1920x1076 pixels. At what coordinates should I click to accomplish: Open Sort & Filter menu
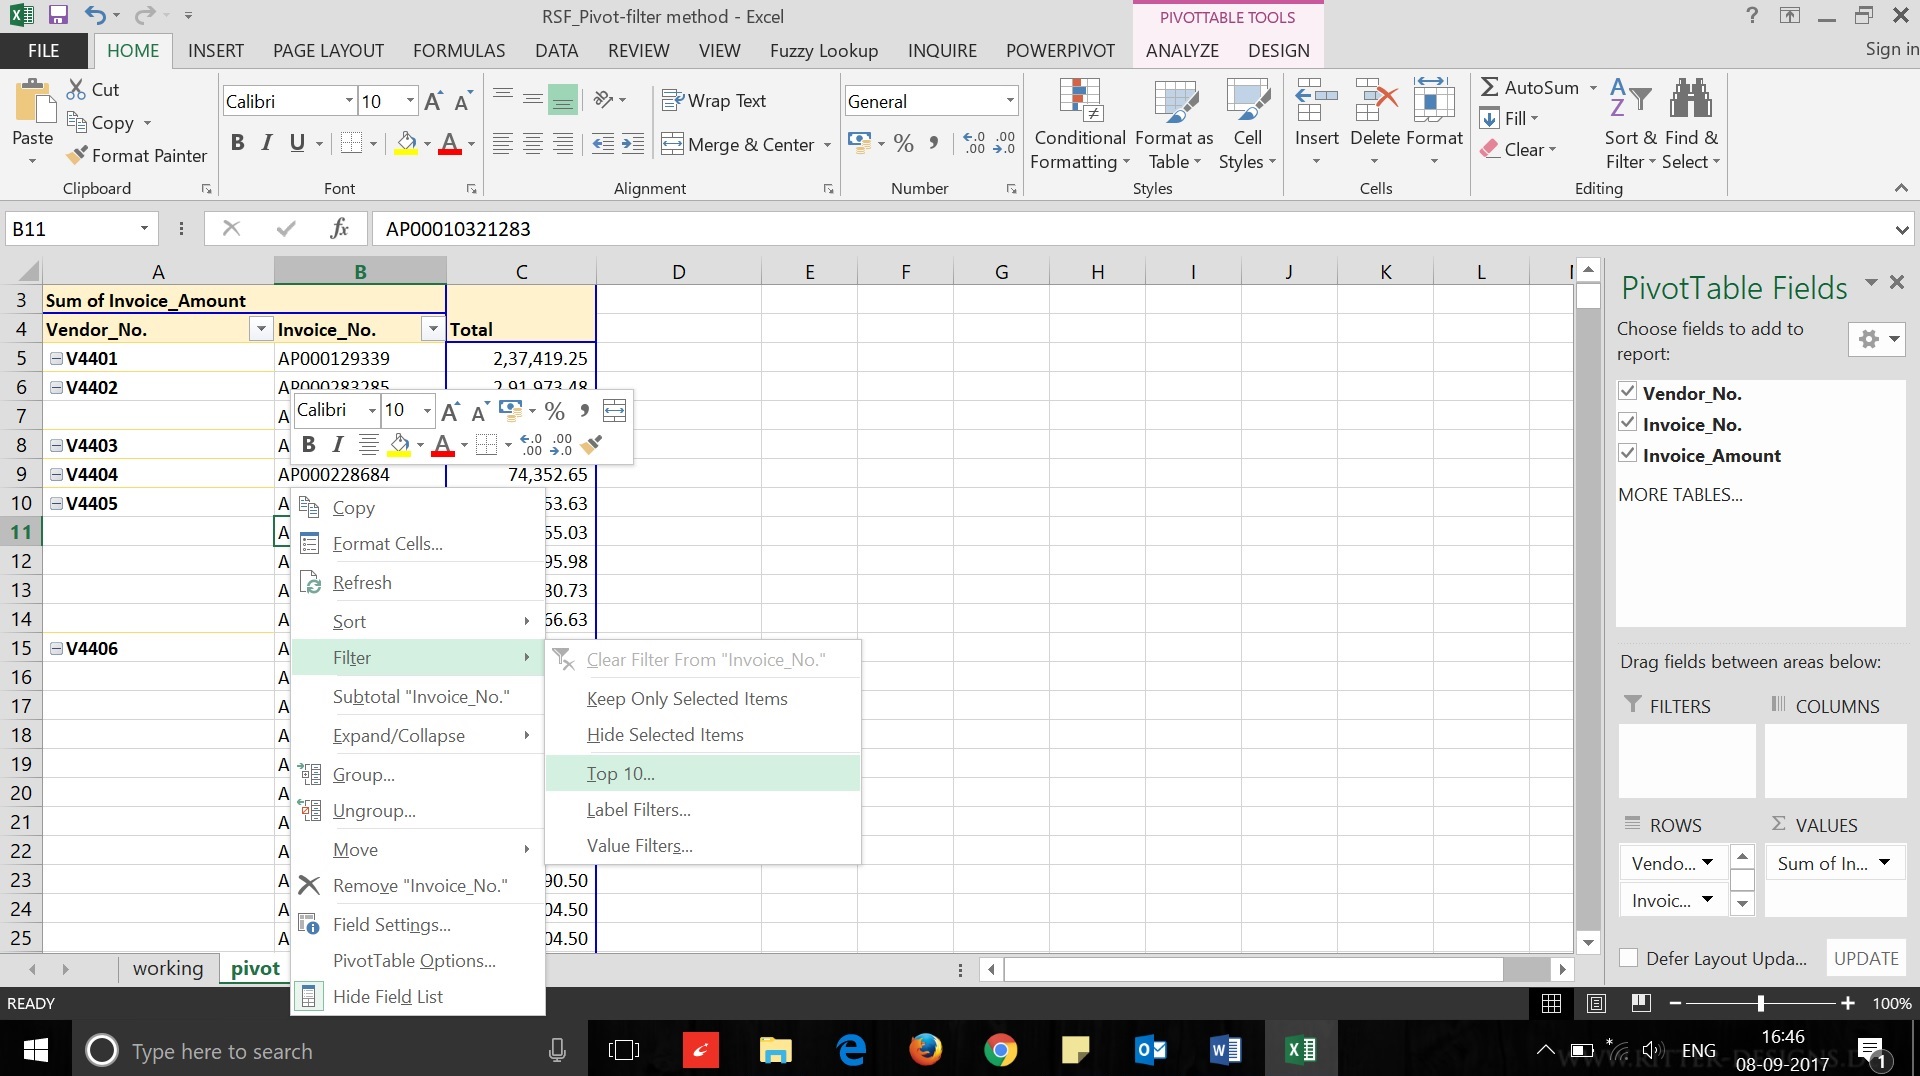click(x=1630, y=125)
